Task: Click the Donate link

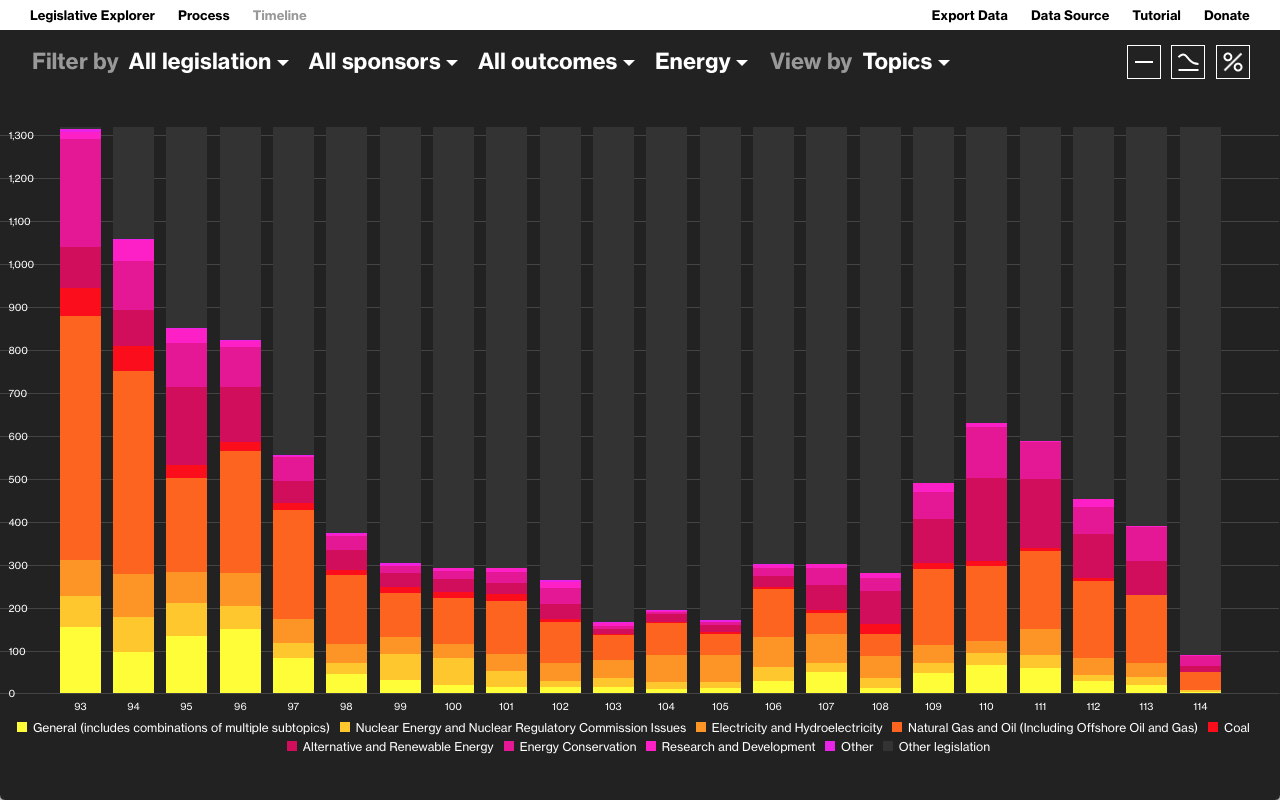Action: click(1226, 15)
